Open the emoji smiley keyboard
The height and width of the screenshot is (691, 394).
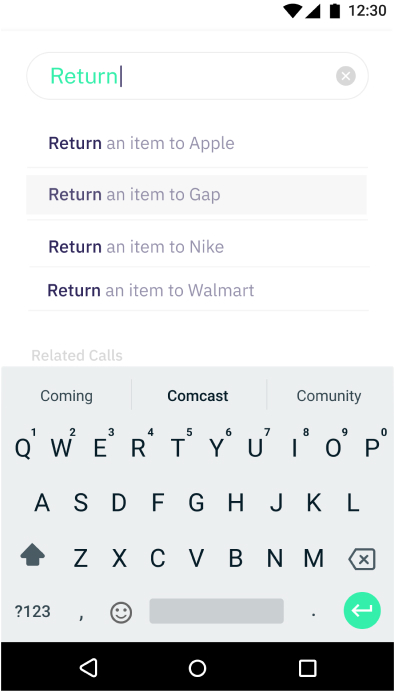coord(121,612)
